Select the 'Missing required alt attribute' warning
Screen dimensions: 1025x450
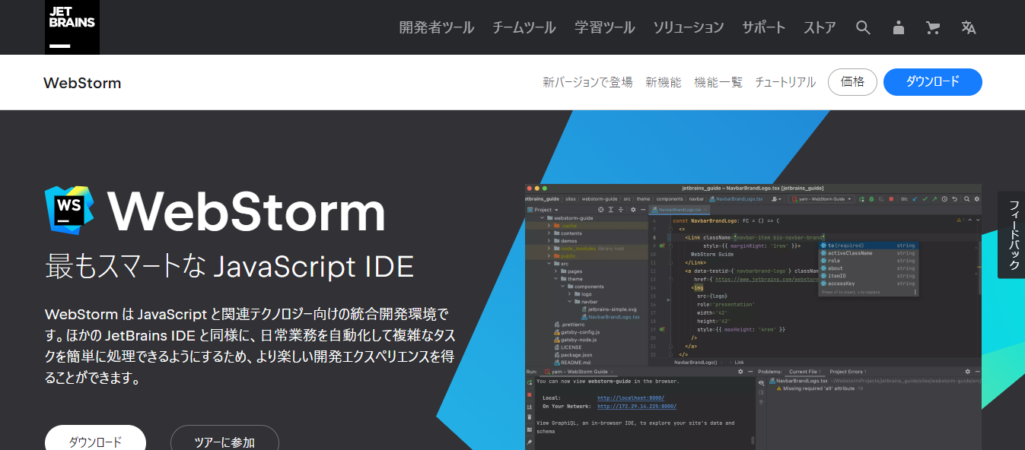pos(818,389)
